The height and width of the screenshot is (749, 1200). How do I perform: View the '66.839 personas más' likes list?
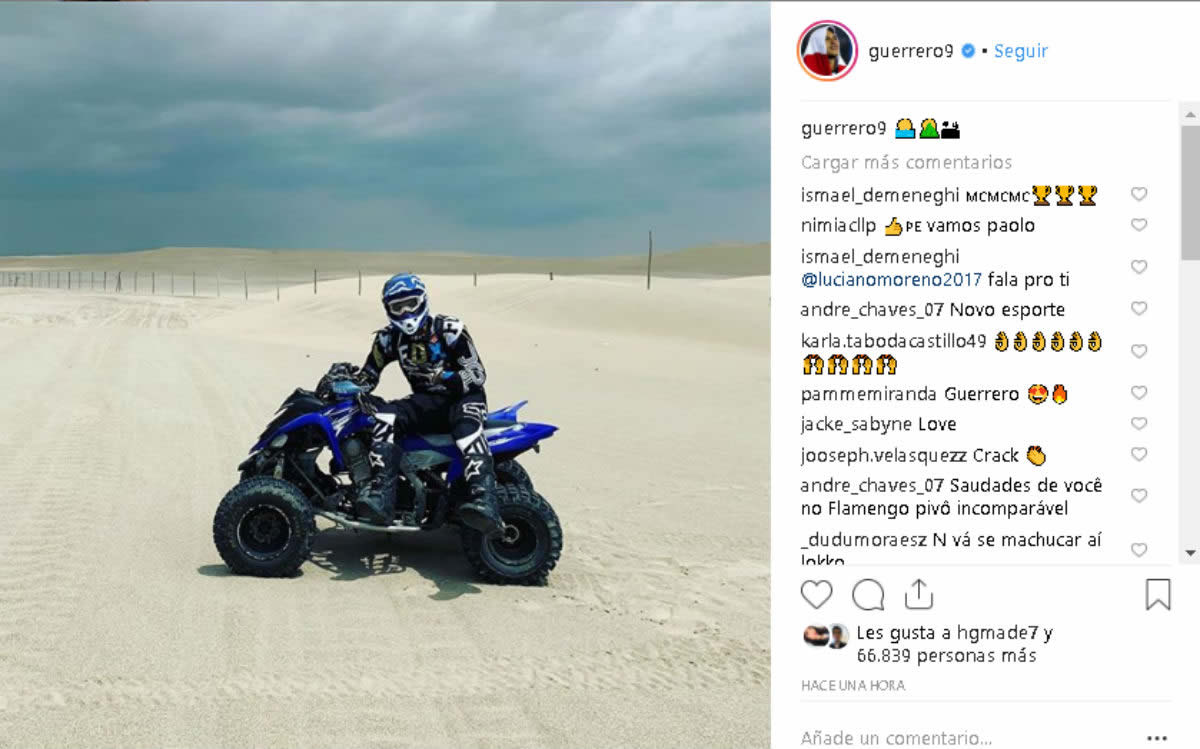coord(946,656)
